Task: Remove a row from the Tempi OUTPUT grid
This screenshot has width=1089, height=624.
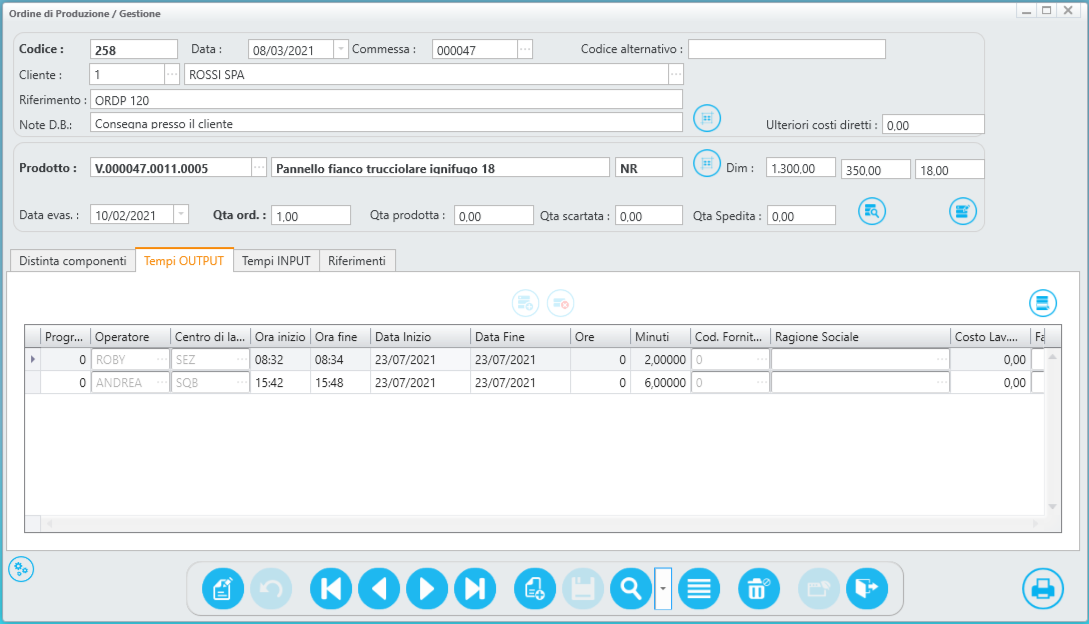Action: click(560, 303)
